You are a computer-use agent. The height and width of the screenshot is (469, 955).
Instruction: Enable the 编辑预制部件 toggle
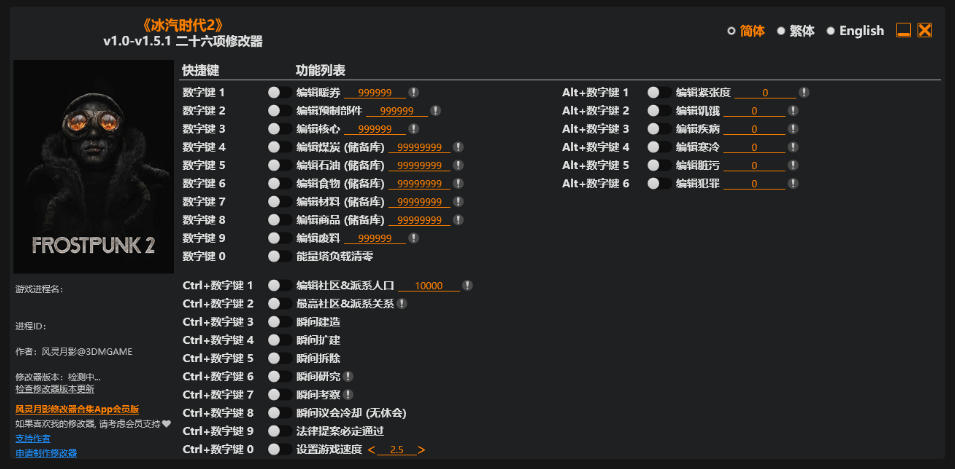coord(280,111)
